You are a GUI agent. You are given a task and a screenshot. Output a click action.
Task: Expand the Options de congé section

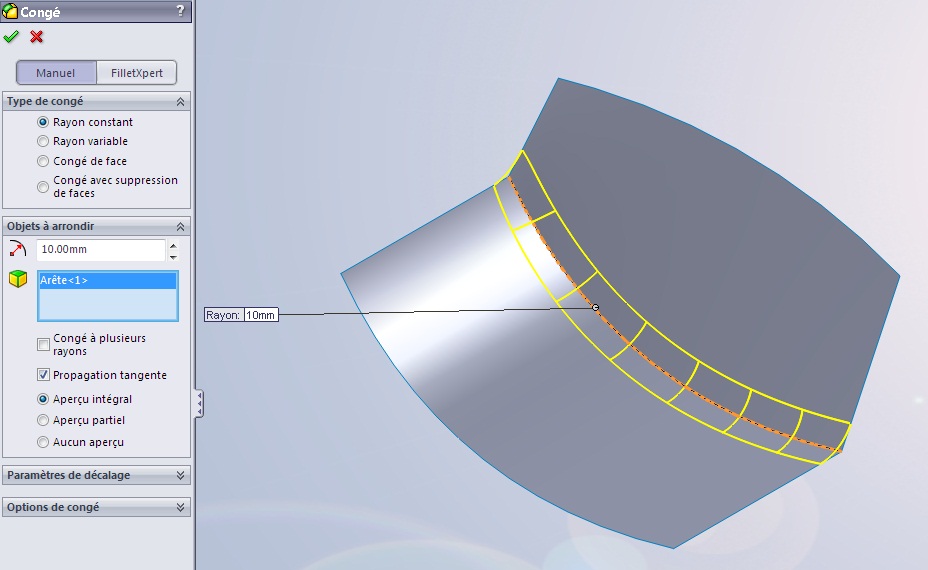[x=180, y=507]
